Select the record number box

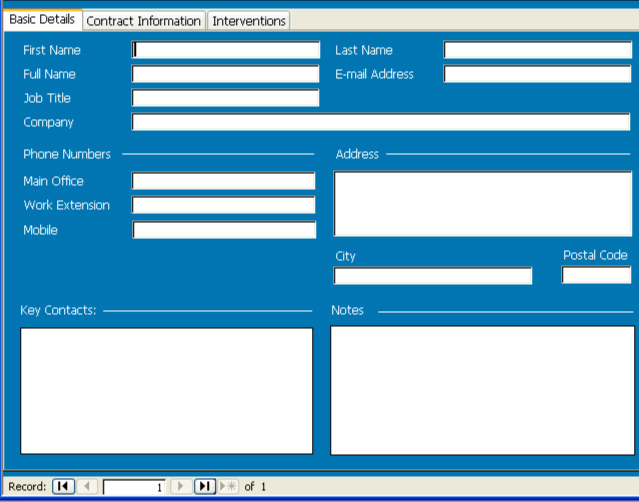pyautogui.click(x=134, y=487)
